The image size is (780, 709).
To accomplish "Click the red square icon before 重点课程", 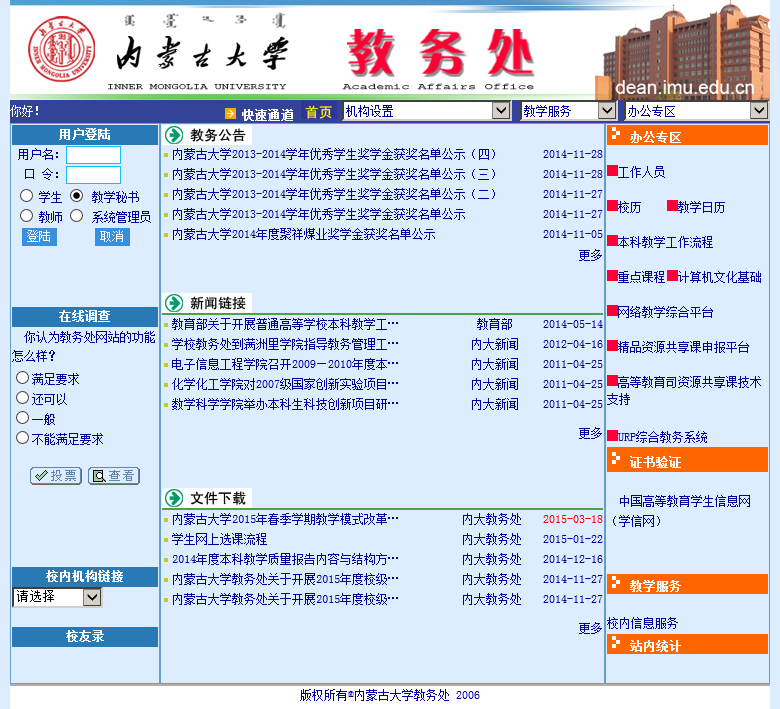I will (x=612, y=276).
